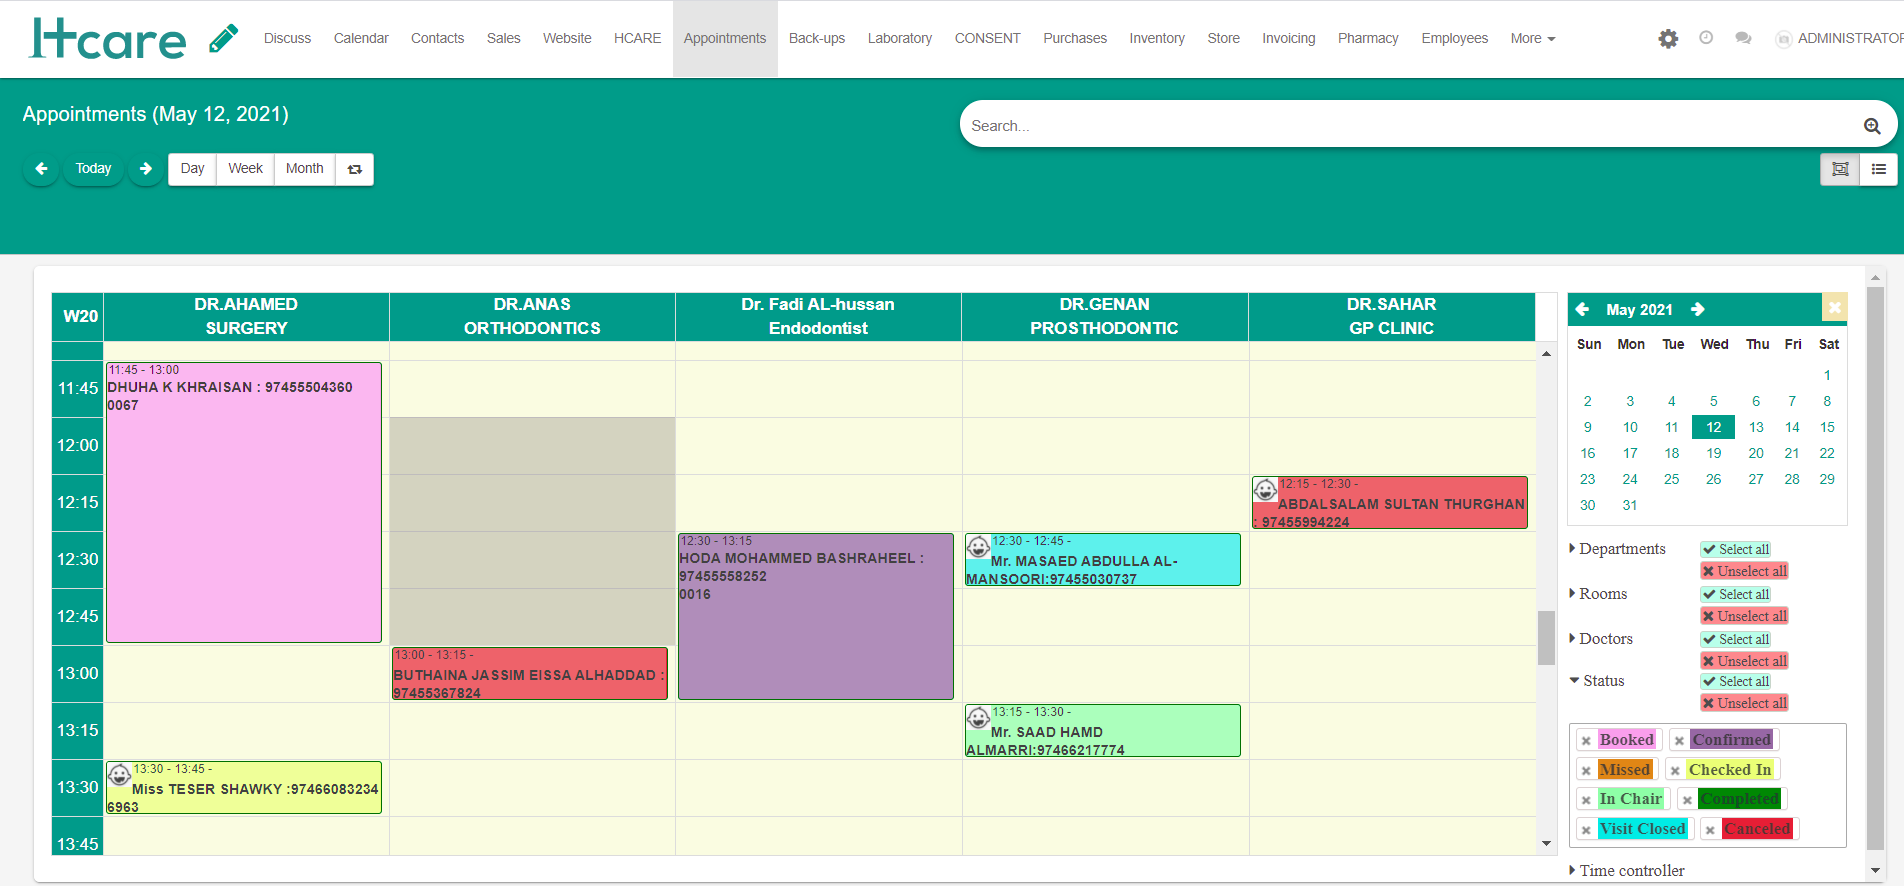This screenshot has height=886, width=1904.
Task: Expand the Doctors filter section
Action: pos(1601,639)
